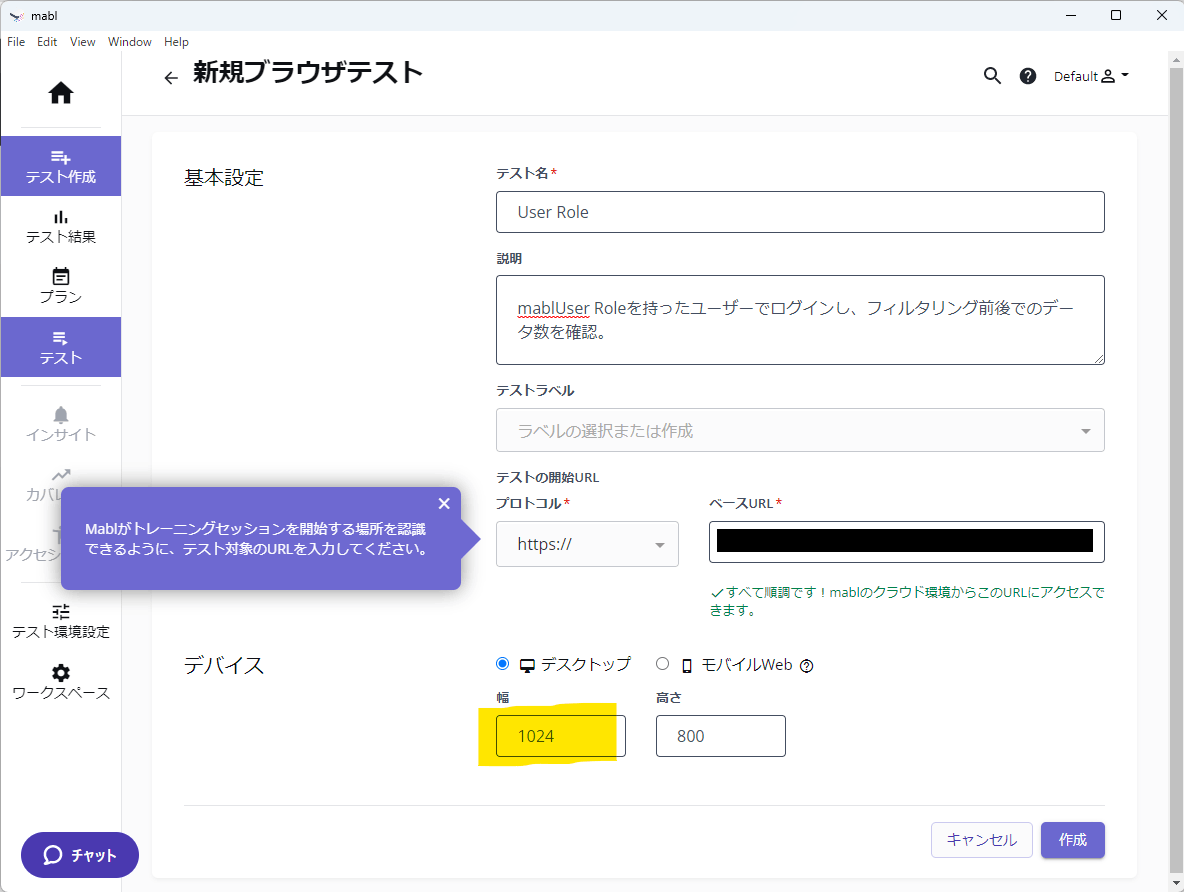Viewport: 1184px width, 892px height.
Task: Open the View menu
Action: (82, 42)
